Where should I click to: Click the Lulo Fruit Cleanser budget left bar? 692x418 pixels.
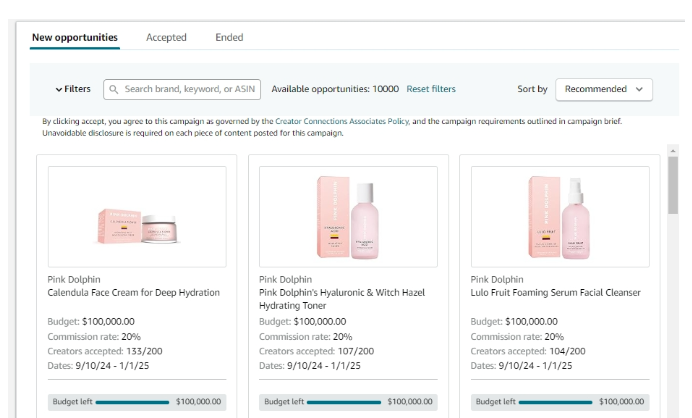tap(559, 402)
